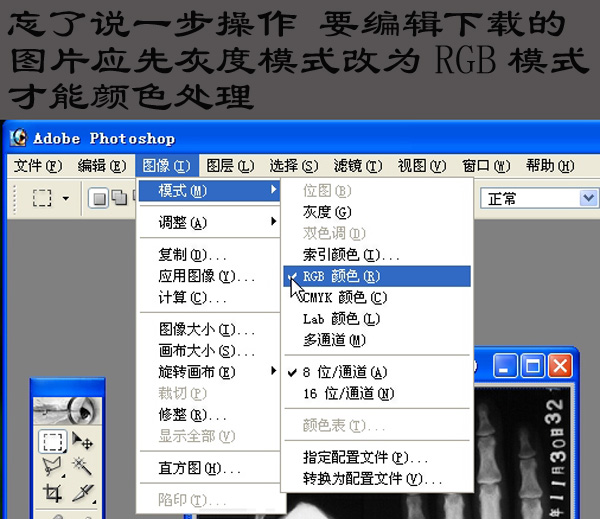Viewport: 600px width, 519px height.
Task: Open the 窗口(W) menu
Action: pyautogui.click(x=486, y=166)
